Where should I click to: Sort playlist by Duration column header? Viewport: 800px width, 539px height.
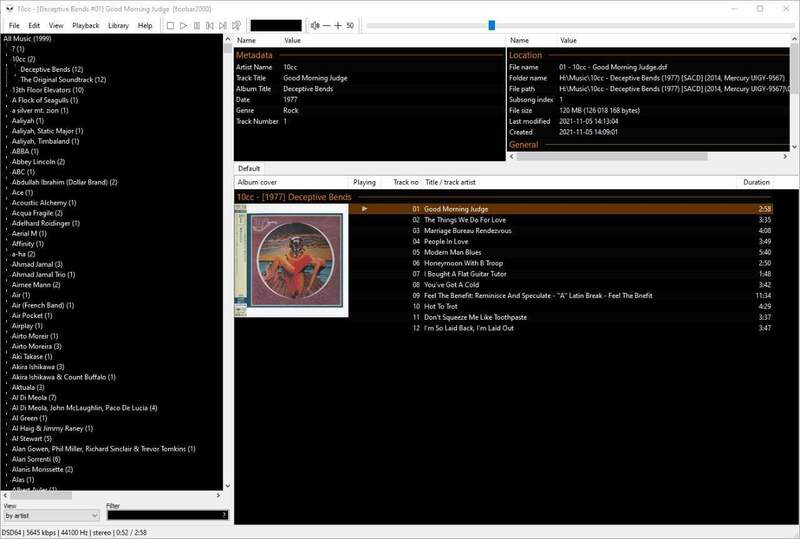757,183
